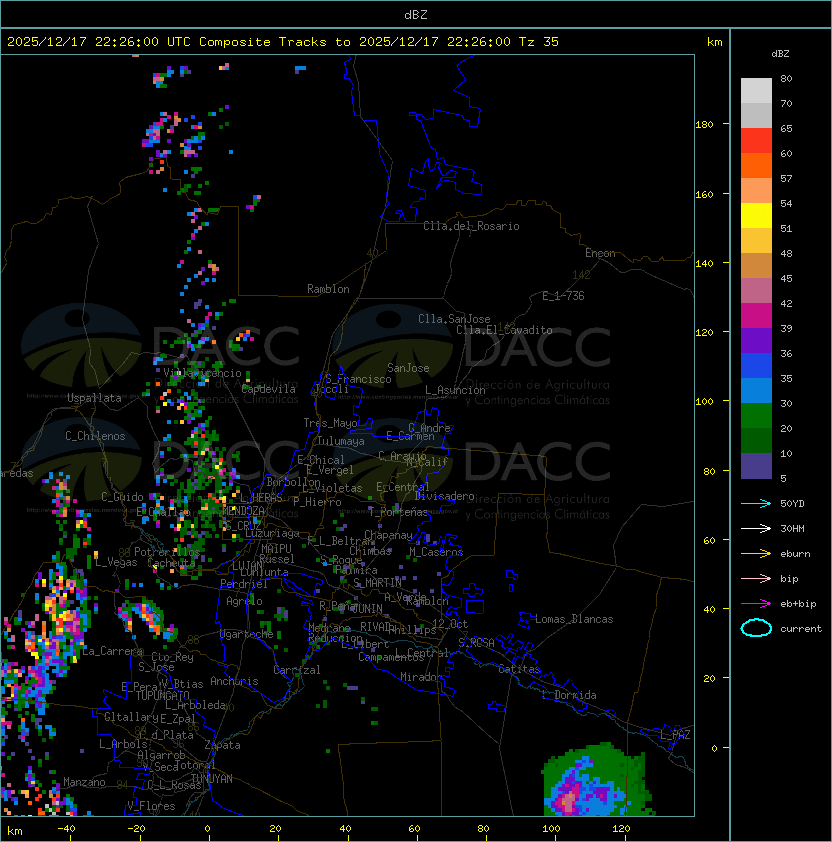Click the '-40' tick on horizontal axis

(66, 829)
